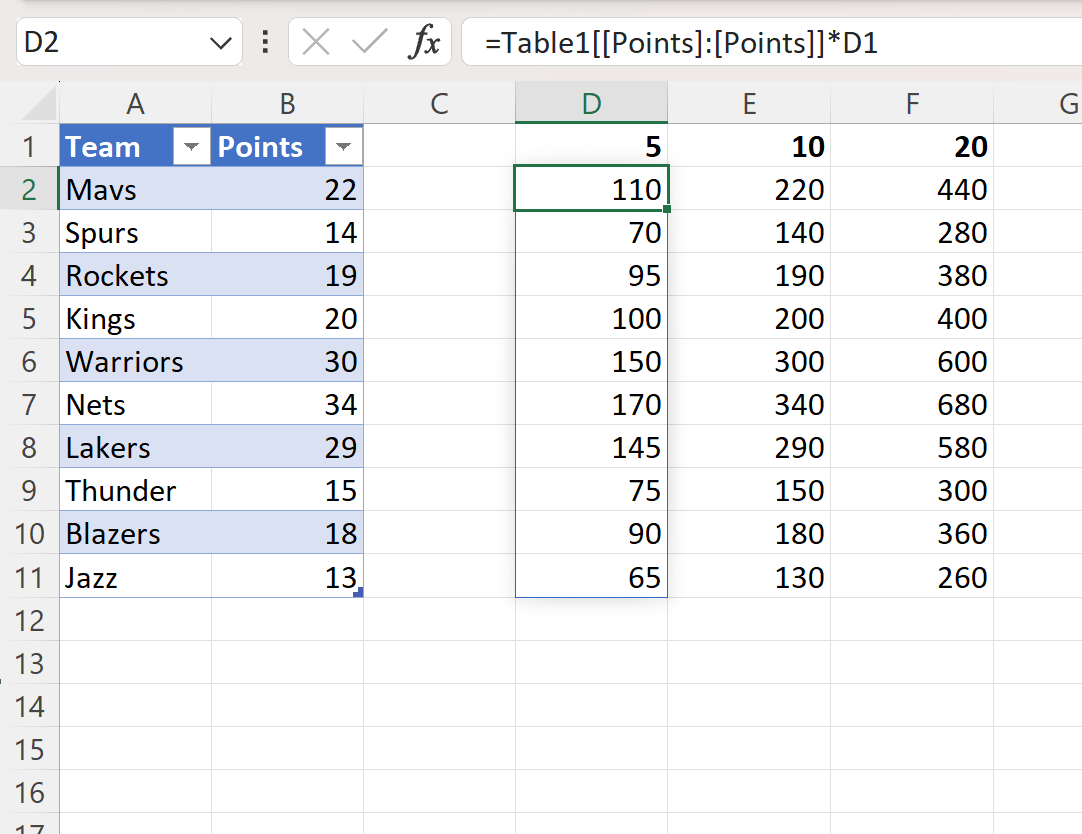Open the Name Box dropdown arrow
Image resolution: width=1082 pixels, height=834 pixels.
(x=221, y=43)
